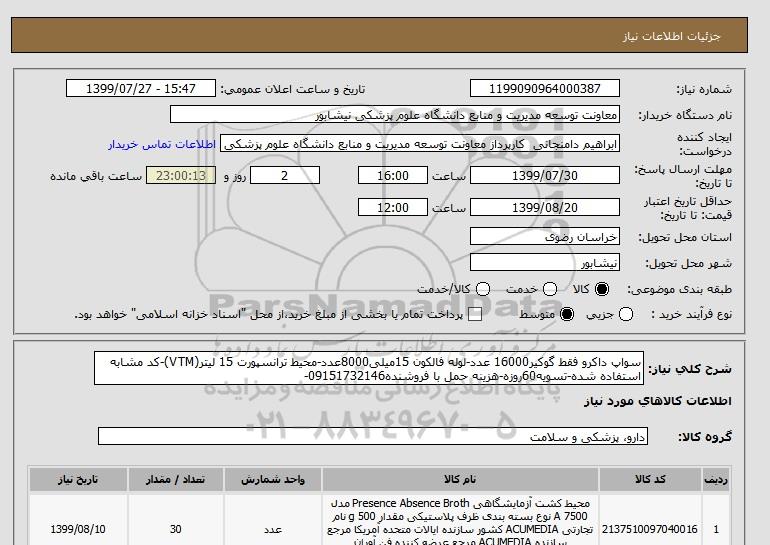This screenshot has height=545, width=770.
Task: Click the نام کالا column header
Action: pos(460,479)
